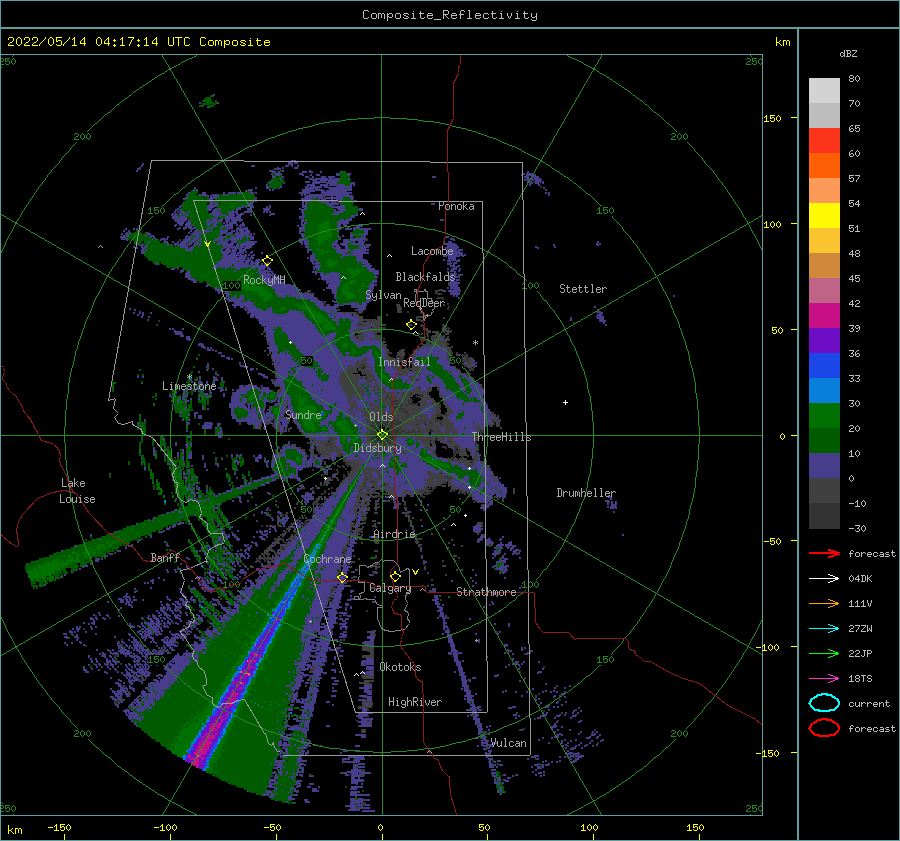This screenshot has width=900, height=841.
Task: Click the red 65–60 dBZ legend swatch
Action: (x=824, y=140)
